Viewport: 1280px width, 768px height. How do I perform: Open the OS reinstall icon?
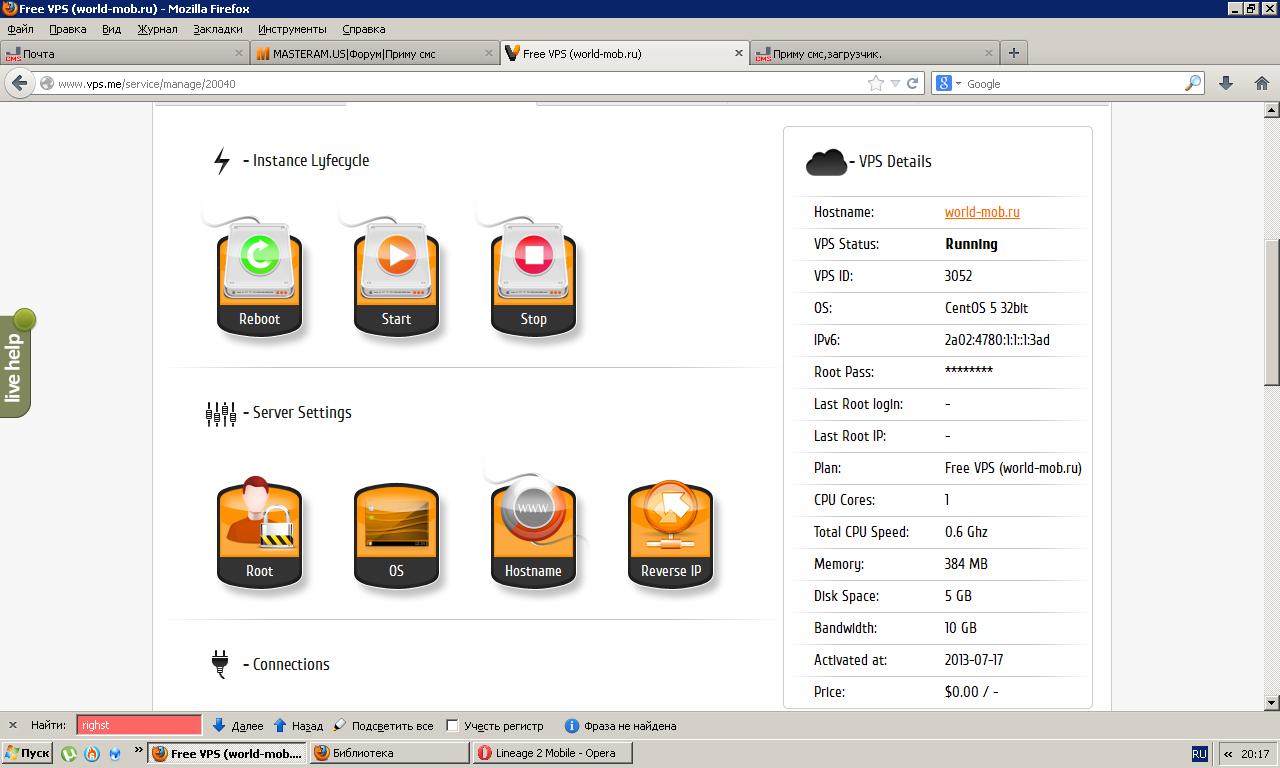(x=396, y=532)
